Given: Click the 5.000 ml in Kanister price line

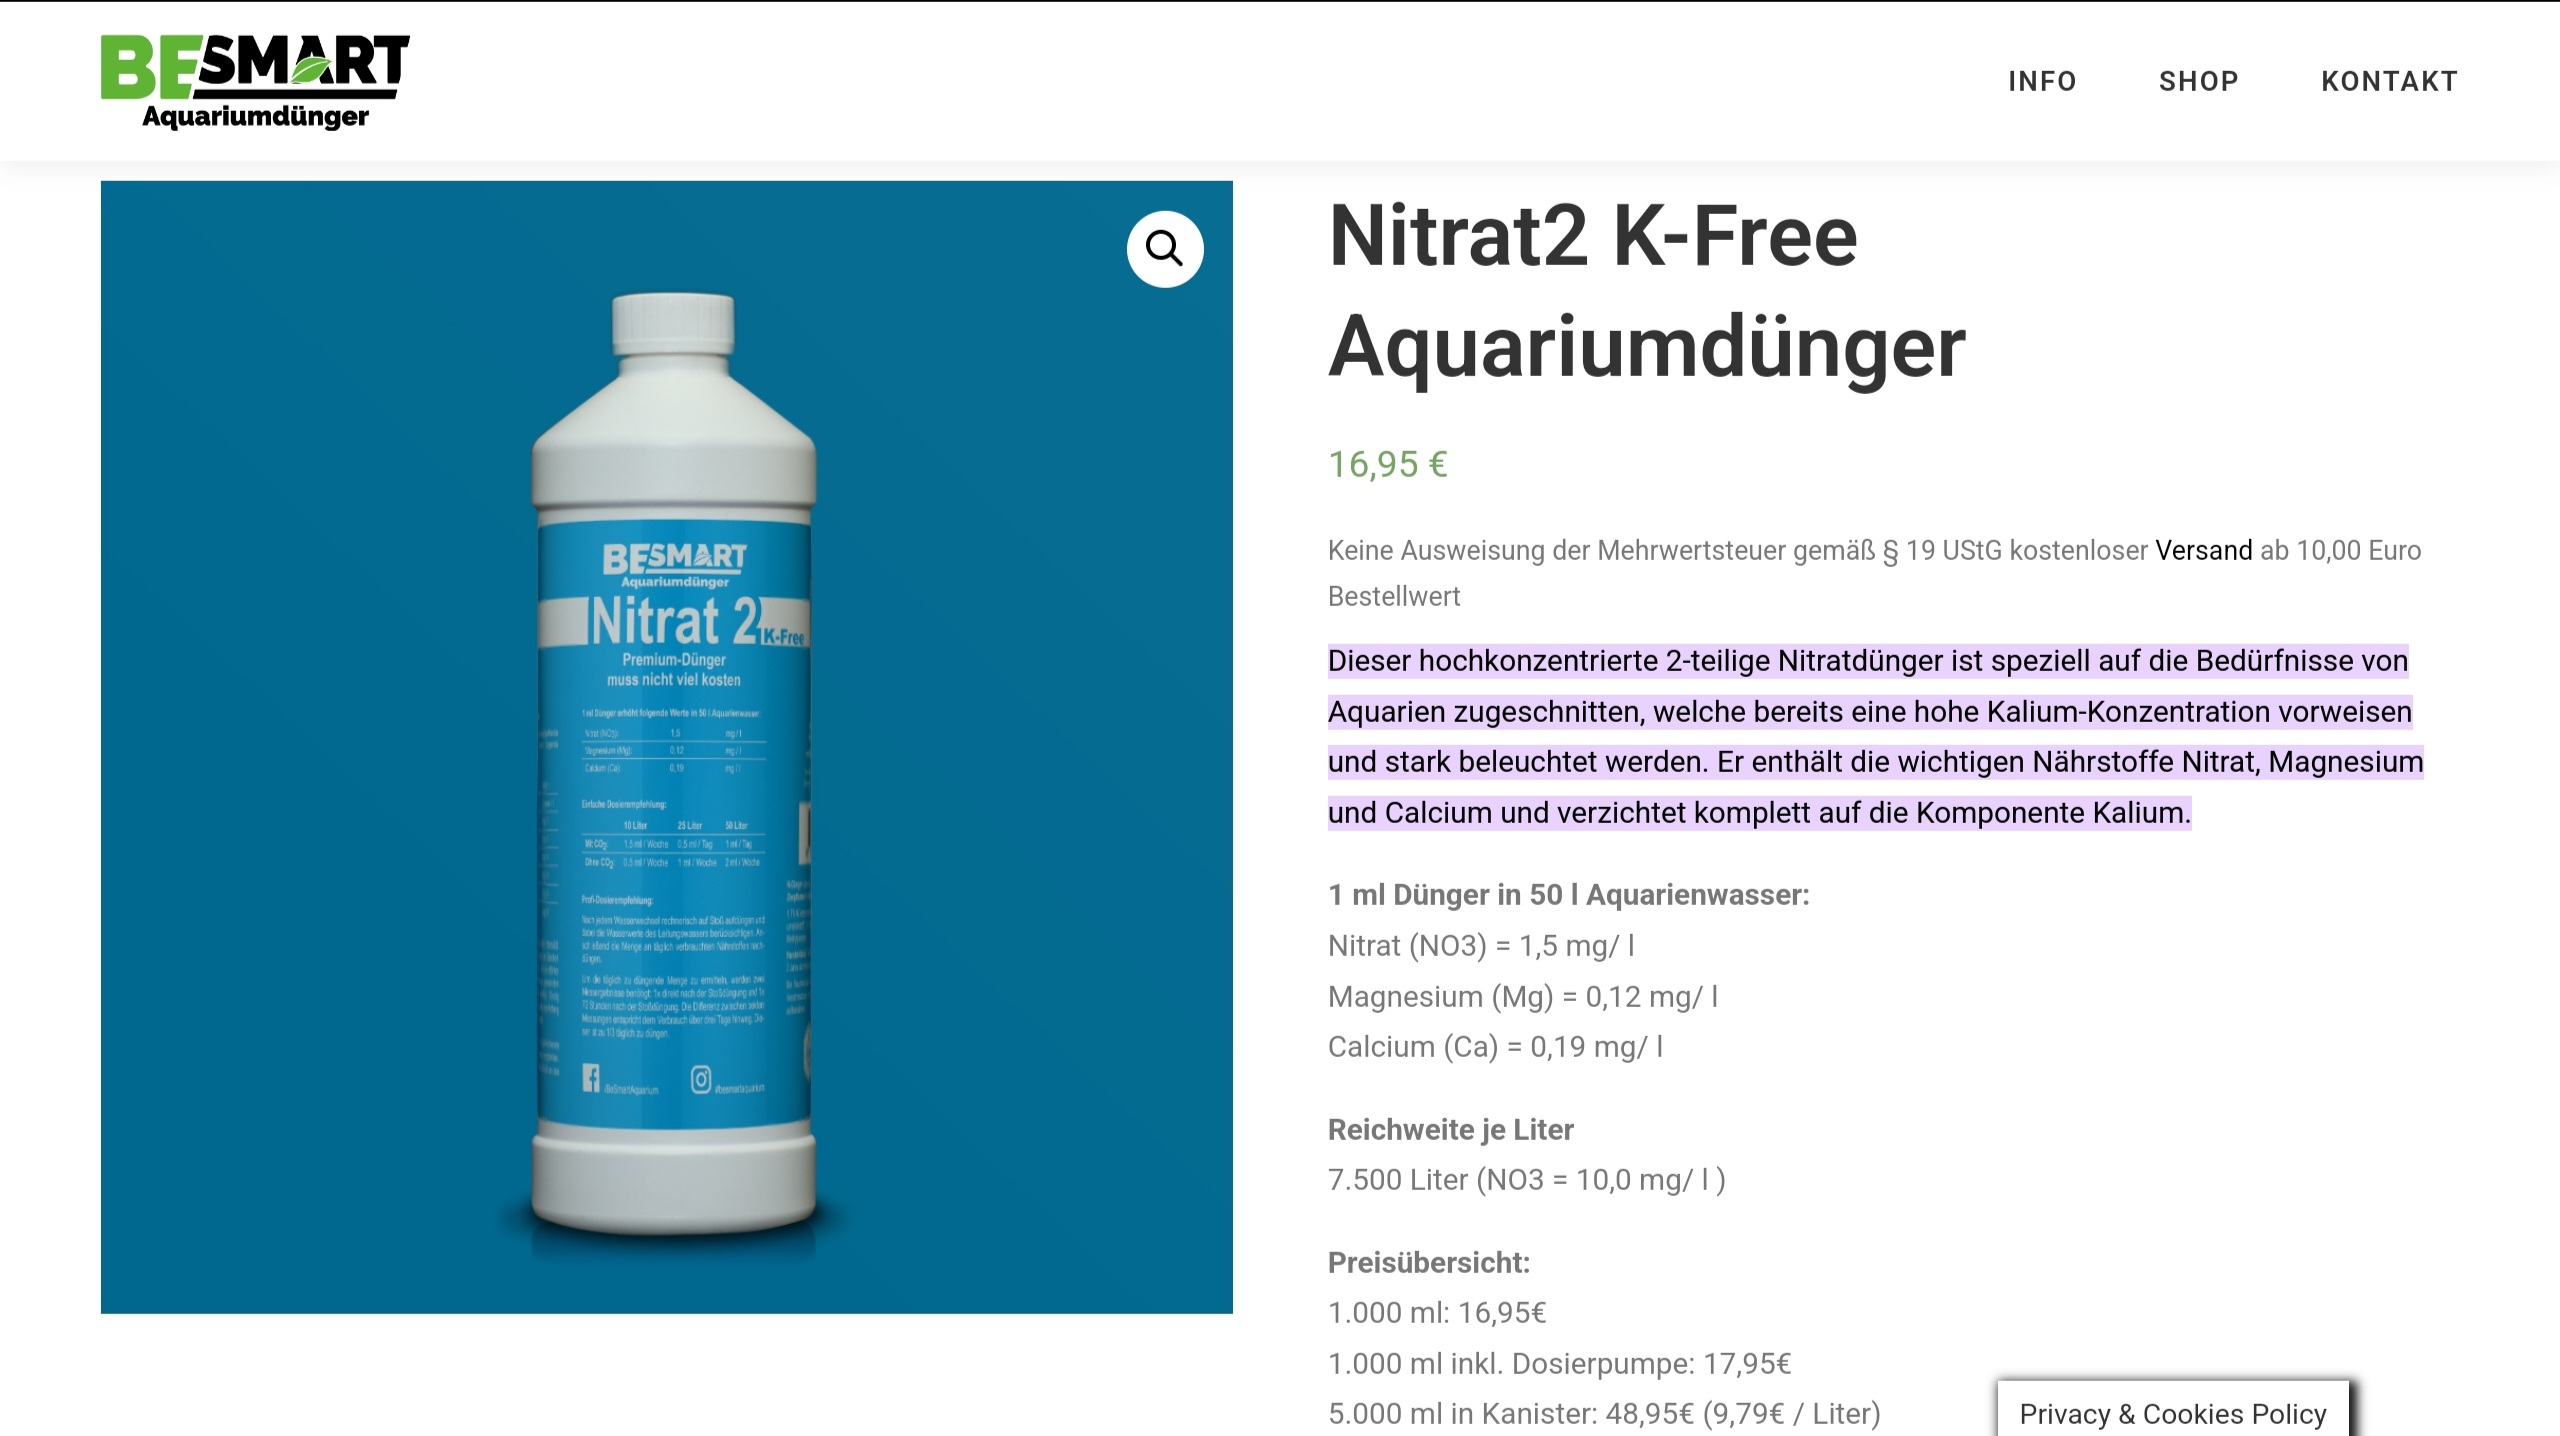Looking at the screenshot, I should click(x=1604, y=1413).
